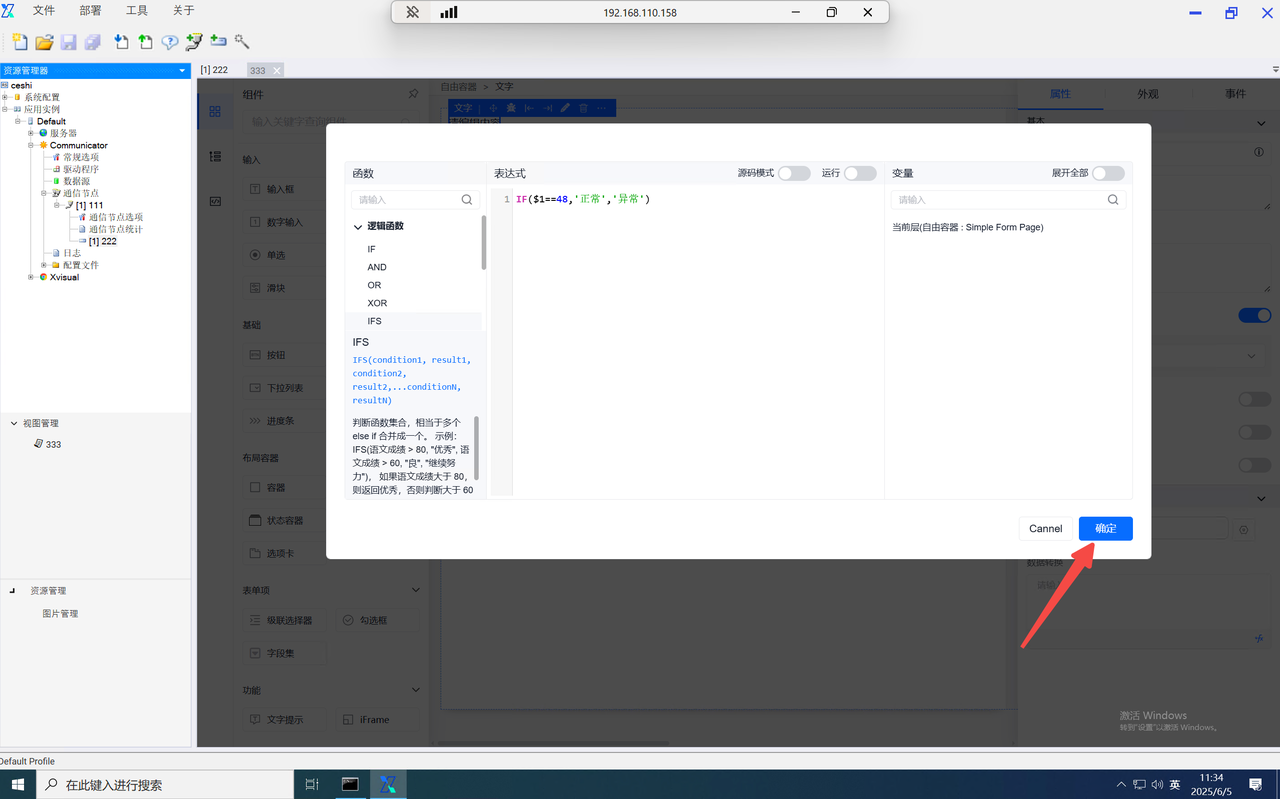The width and height of the screenshot is (1280, 799).
Task: Click the magic wand toolbar icon
Action: click(242, 42)
